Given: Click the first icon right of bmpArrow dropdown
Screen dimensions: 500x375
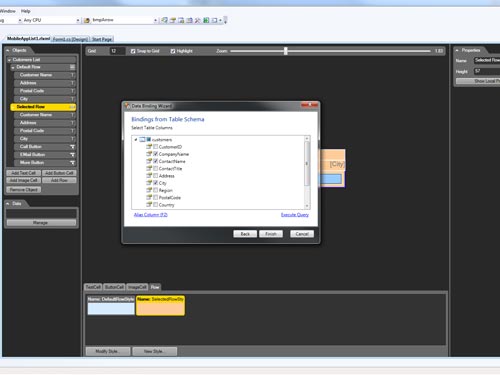Looking at the screenshot, I should pyautogui.click(x=164, y=20).
